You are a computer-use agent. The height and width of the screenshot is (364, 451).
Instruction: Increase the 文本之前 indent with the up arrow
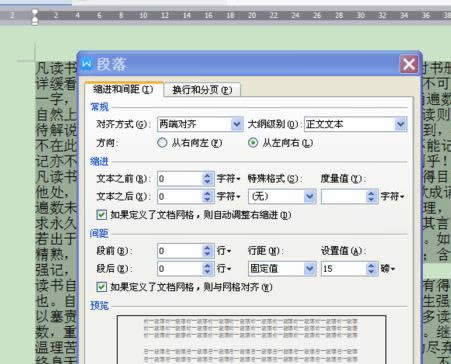207,175
